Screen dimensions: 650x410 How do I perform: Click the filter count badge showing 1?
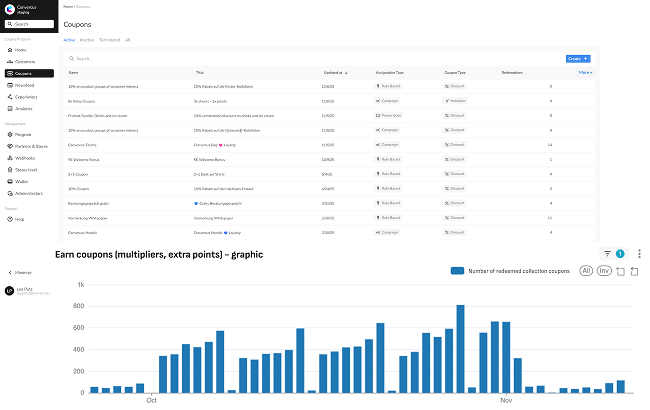[620, 254]
